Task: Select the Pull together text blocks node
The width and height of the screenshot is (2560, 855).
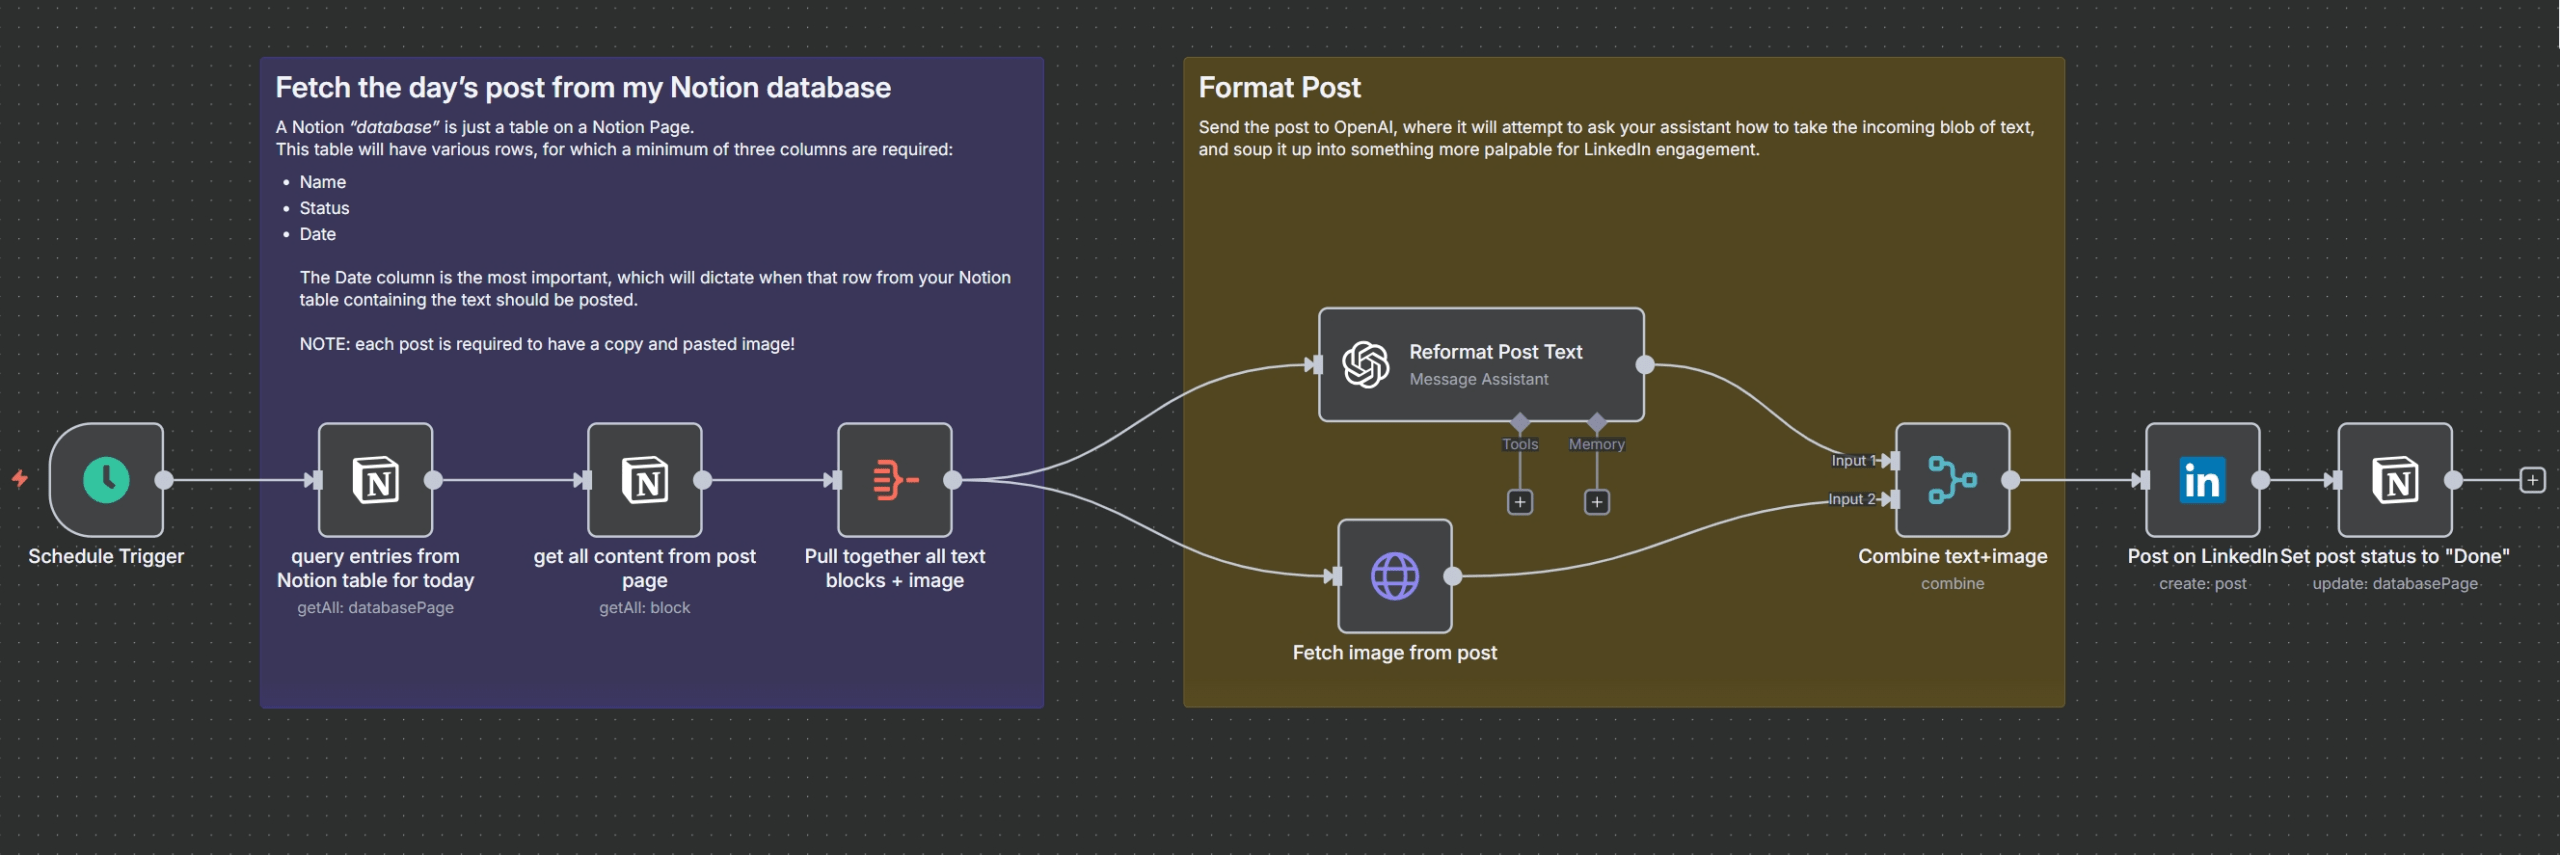Action: point(894,480)
